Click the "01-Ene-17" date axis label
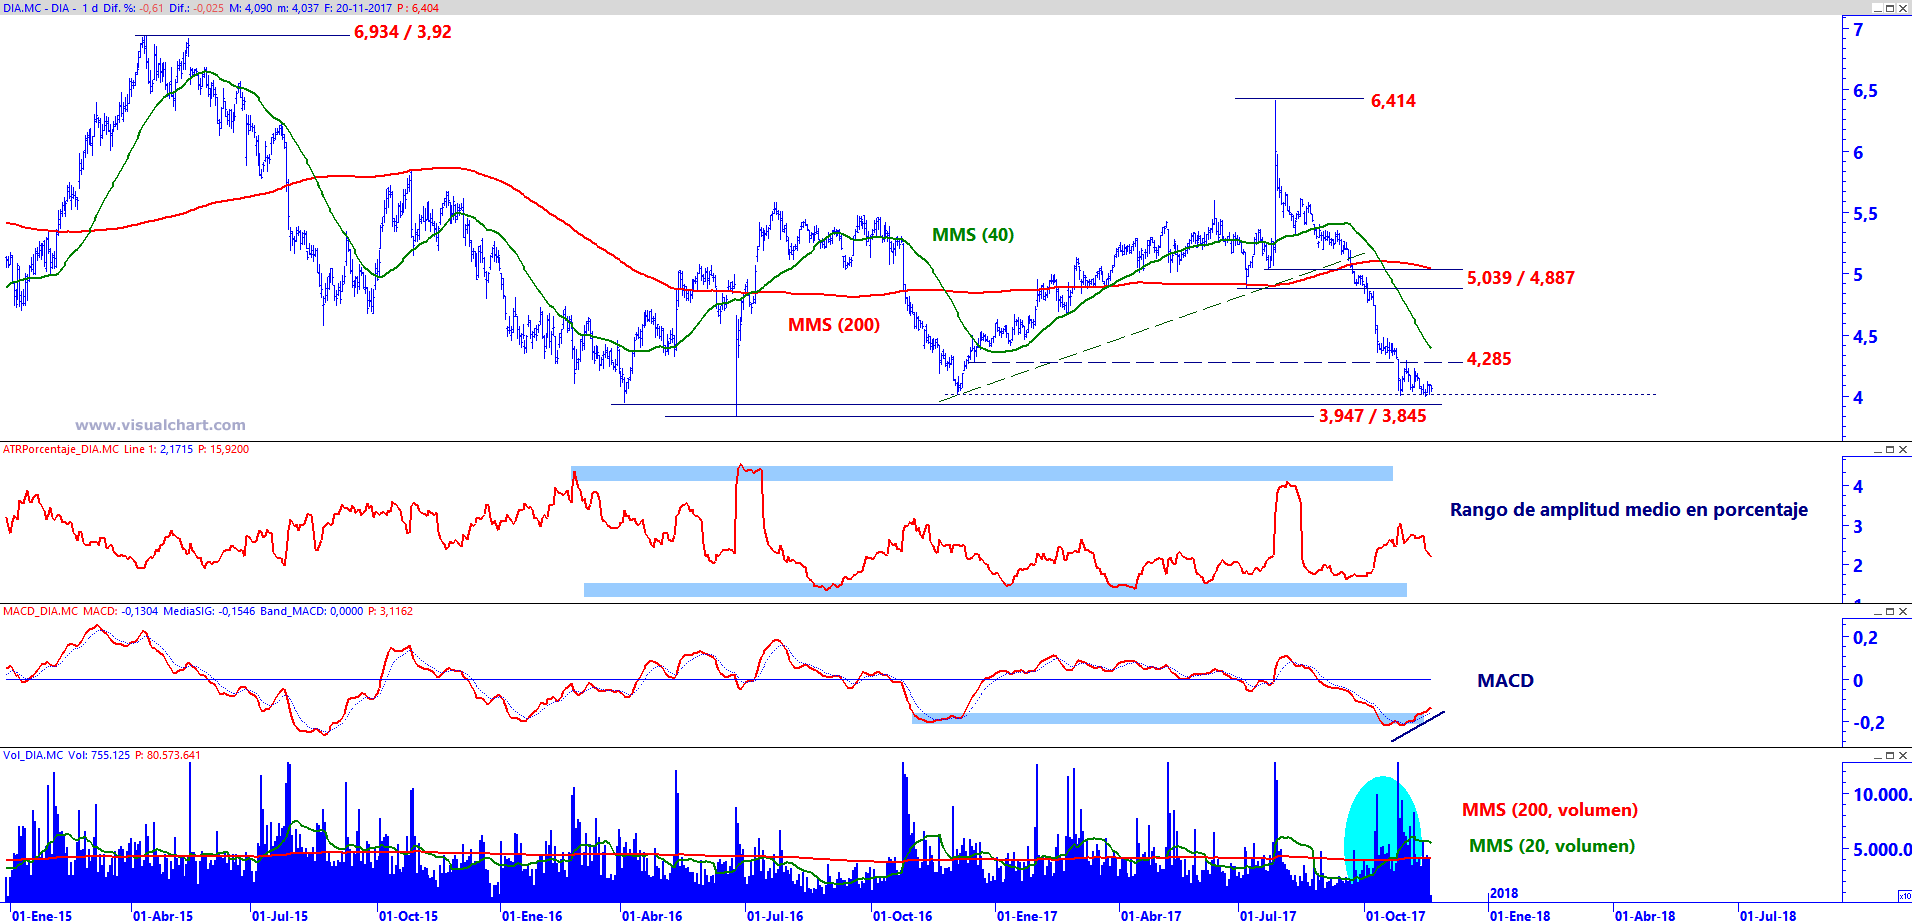The image size is (1912, 922). coord(1027,916)
